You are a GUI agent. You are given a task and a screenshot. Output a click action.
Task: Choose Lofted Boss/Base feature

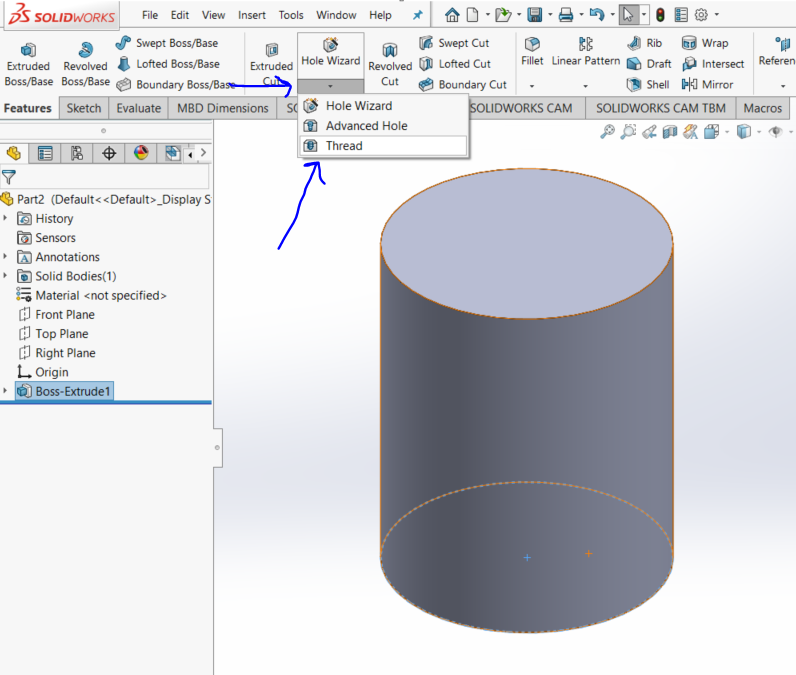coord(169,64)
